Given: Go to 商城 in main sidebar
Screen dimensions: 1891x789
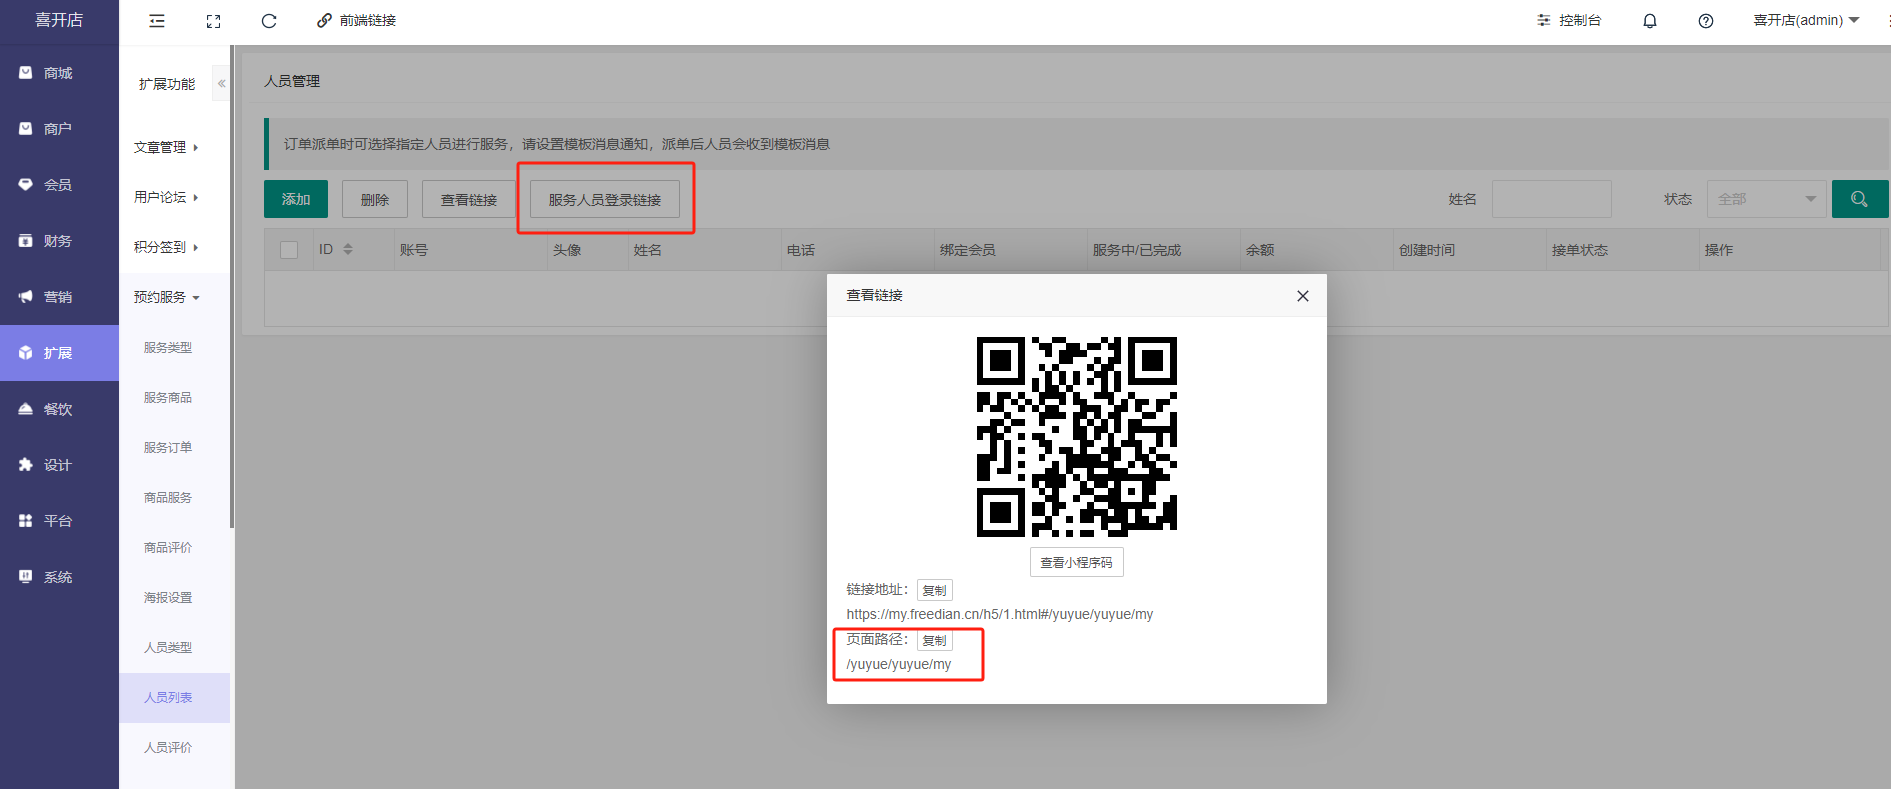Looking at the screenshot, I should click(x=59, y=73).
